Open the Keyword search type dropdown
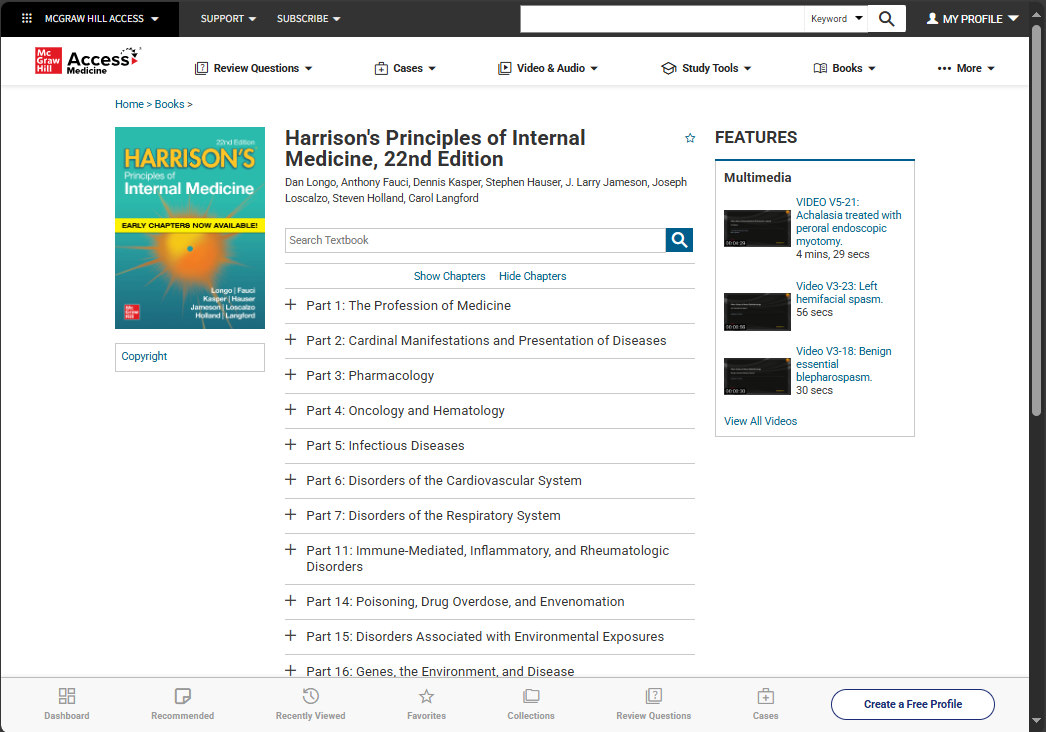This screenshot has width=1046, height=732. (x=837, y=19)
